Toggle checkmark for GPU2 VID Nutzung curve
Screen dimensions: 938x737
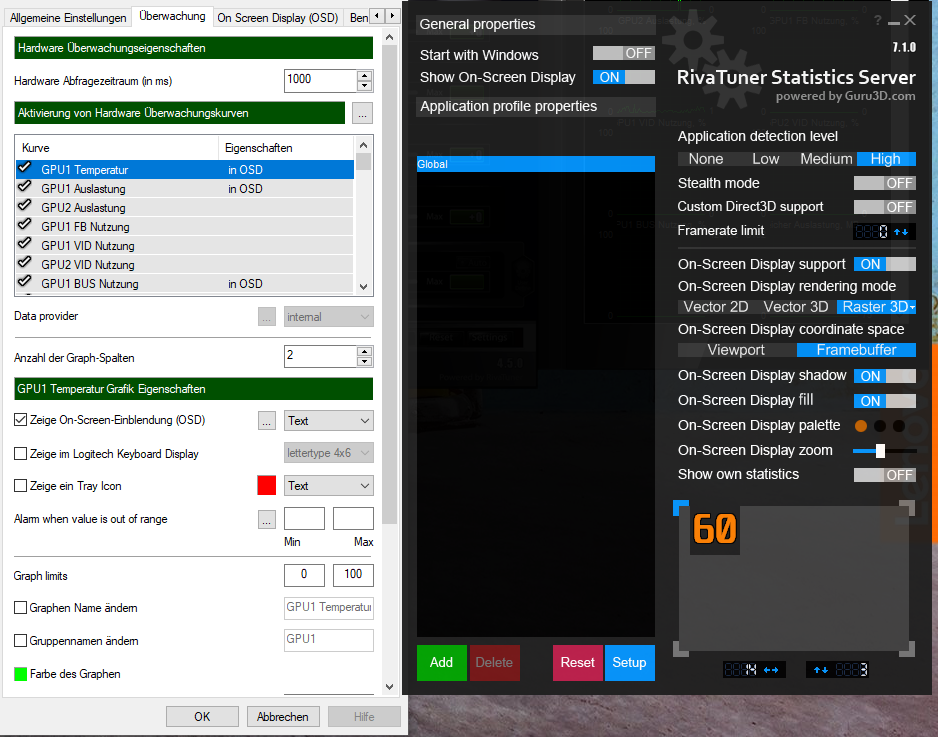point(25,263)
